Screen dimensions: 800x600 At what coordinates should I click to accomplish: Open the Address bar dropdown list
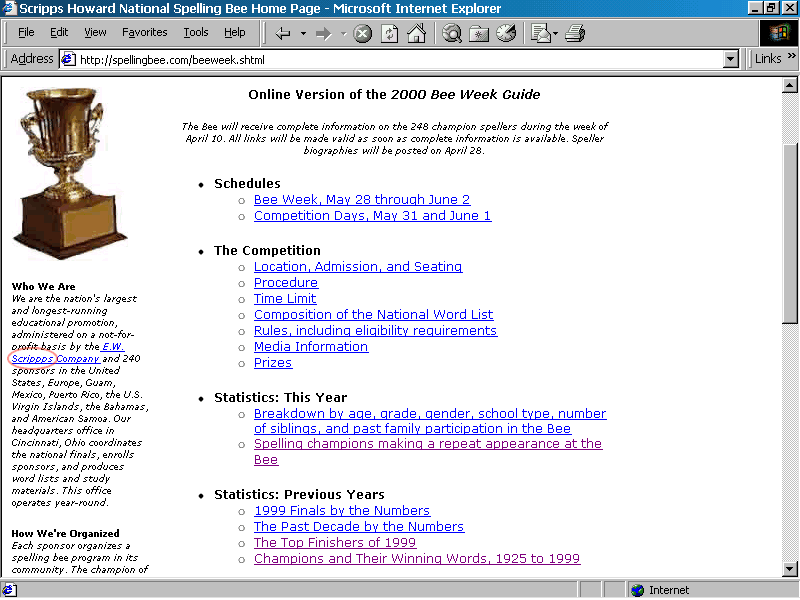pos(731,59)
